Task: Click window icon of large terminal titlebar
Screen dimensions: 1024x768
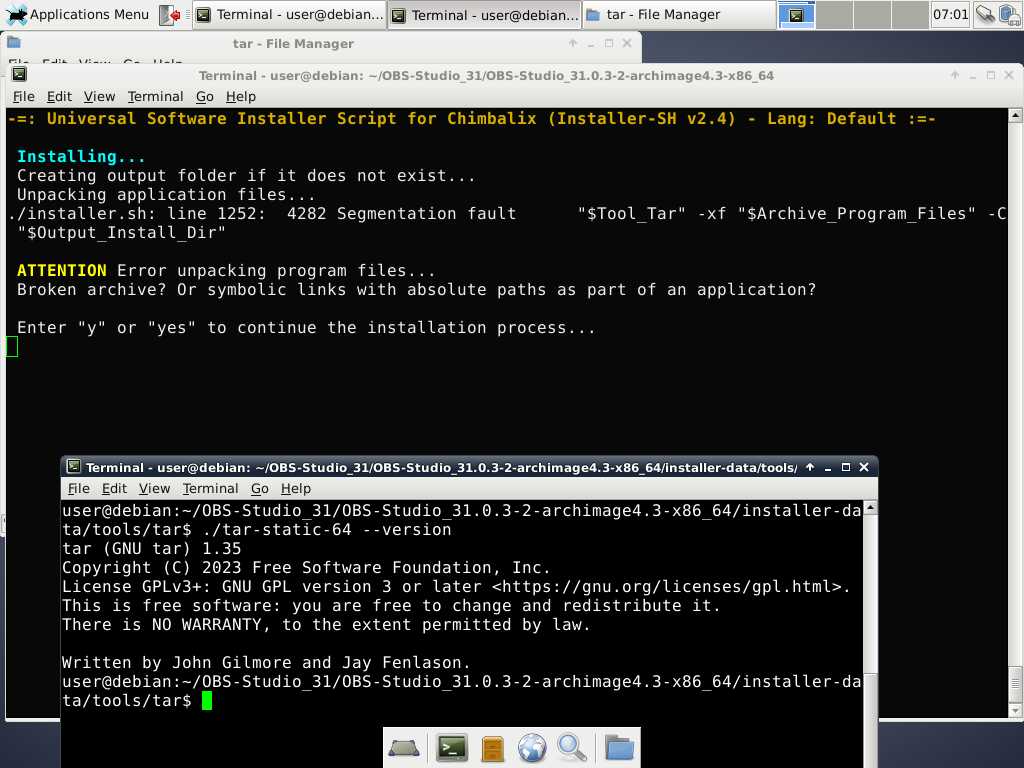Action: 19,74
